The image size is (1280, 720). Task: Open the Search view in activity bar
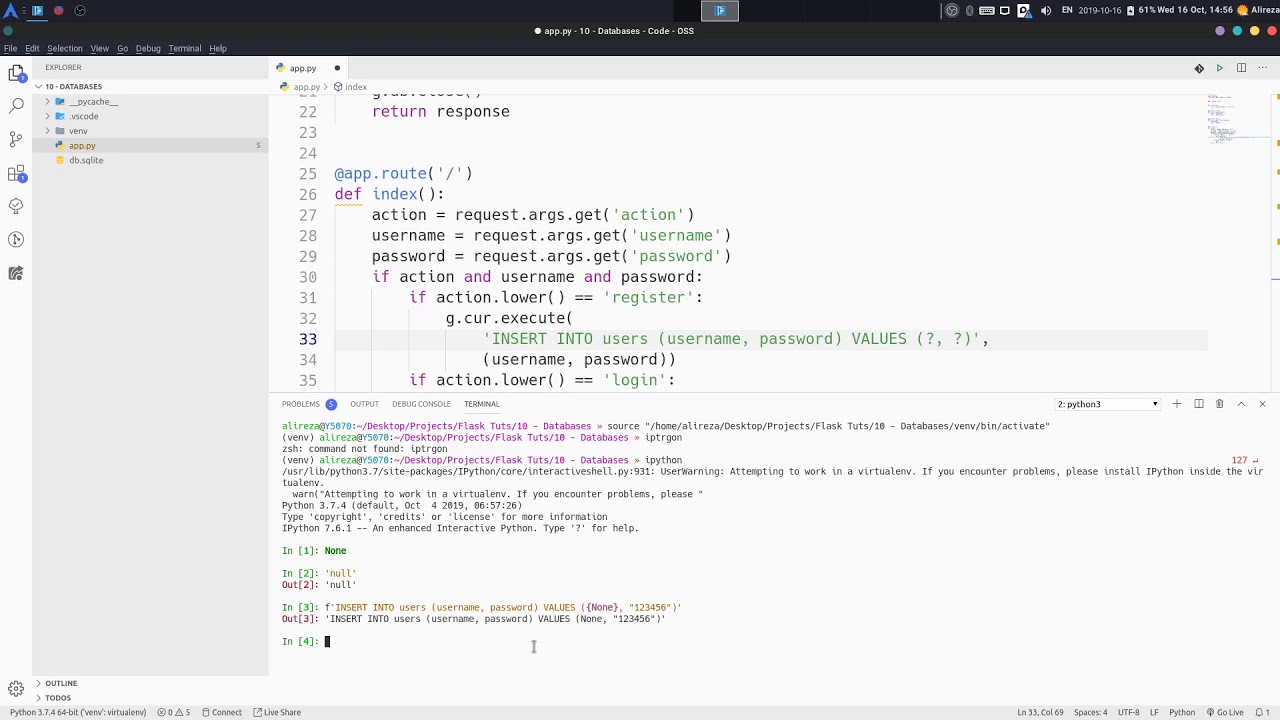(16, 105)
